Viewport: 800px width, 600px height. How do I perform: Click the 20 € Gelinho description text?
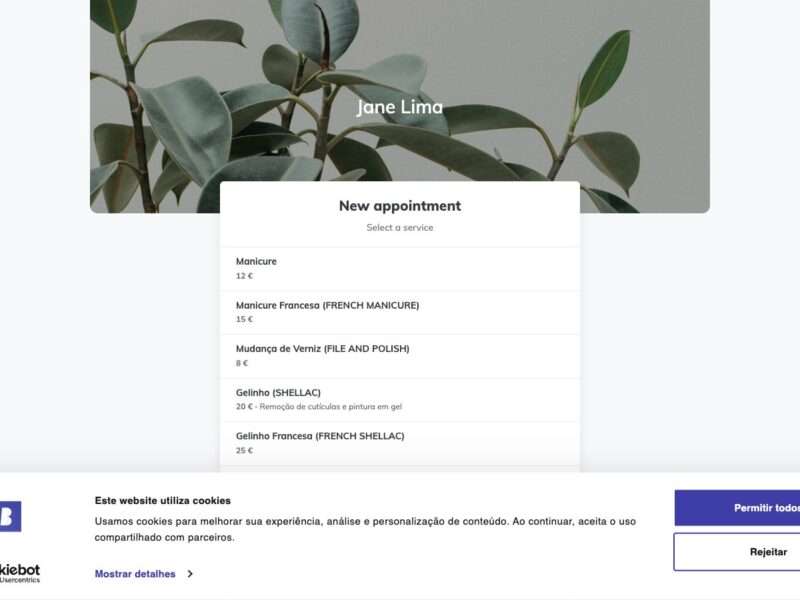(x=319, y=407)
